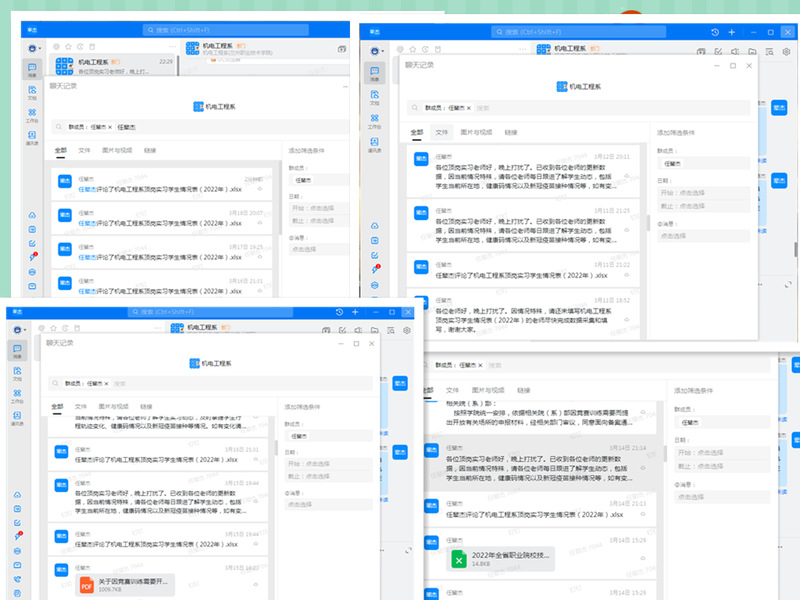This screenshot has width=800, height=600.
Task: Select 文件 tab in upper-right window
Action: coord(441,132)
